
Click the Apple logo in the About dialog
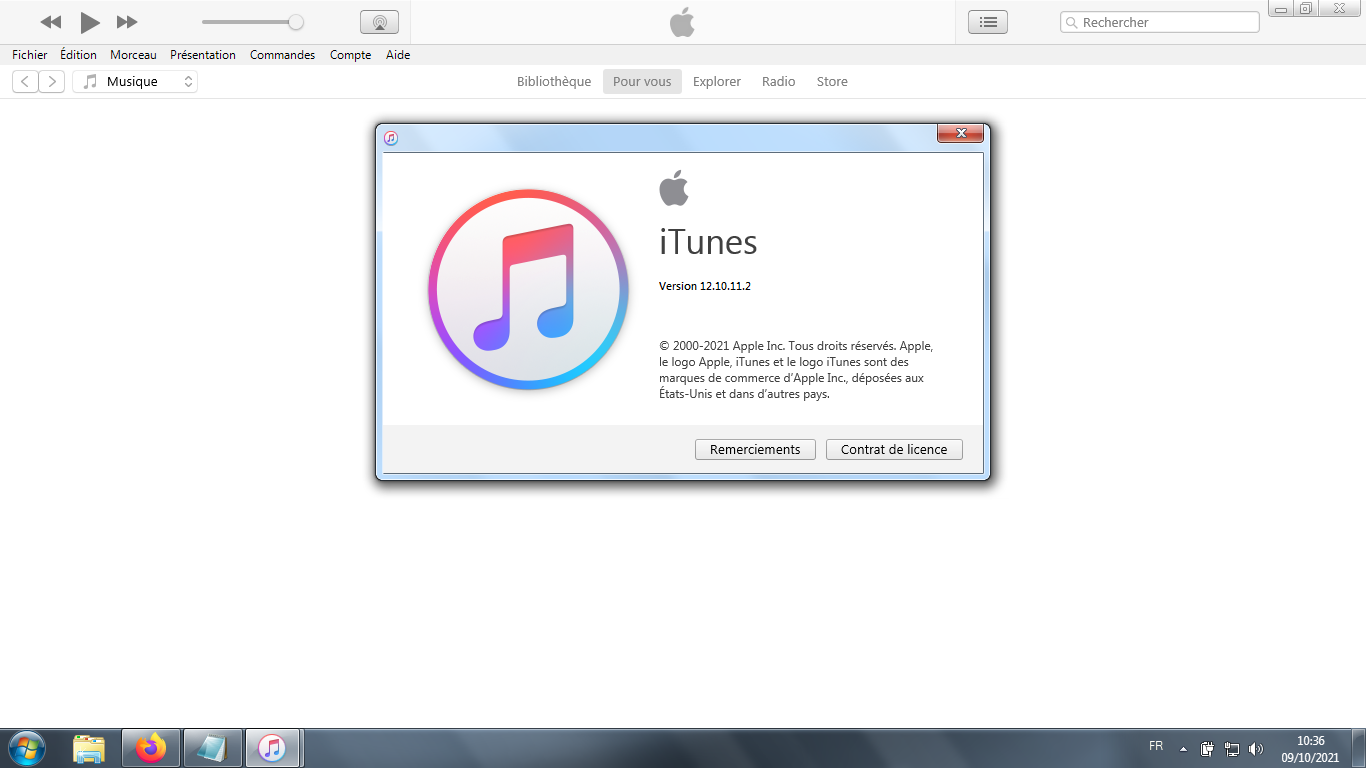[674, 188]
